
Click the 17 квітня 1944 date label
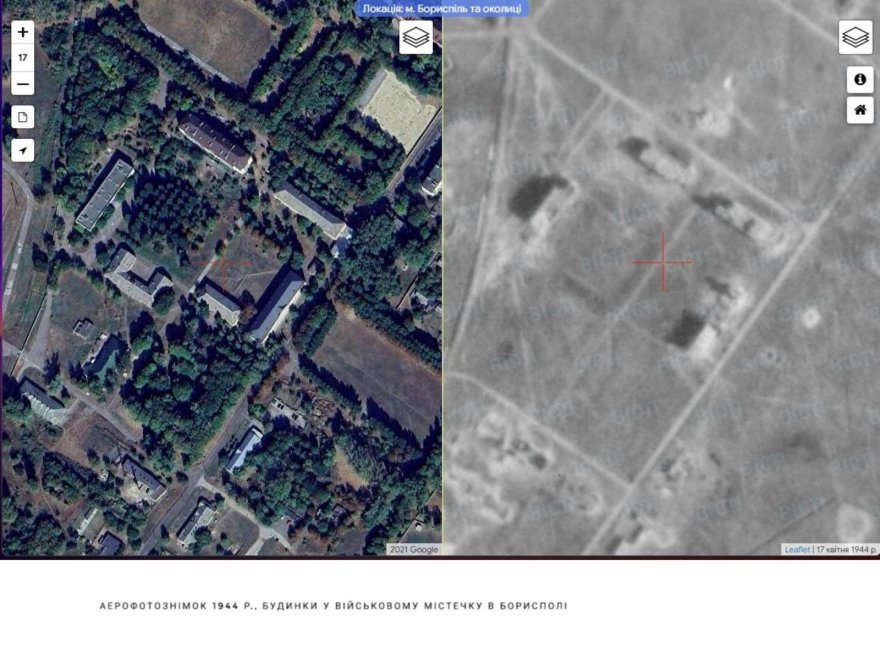(846, 549)
